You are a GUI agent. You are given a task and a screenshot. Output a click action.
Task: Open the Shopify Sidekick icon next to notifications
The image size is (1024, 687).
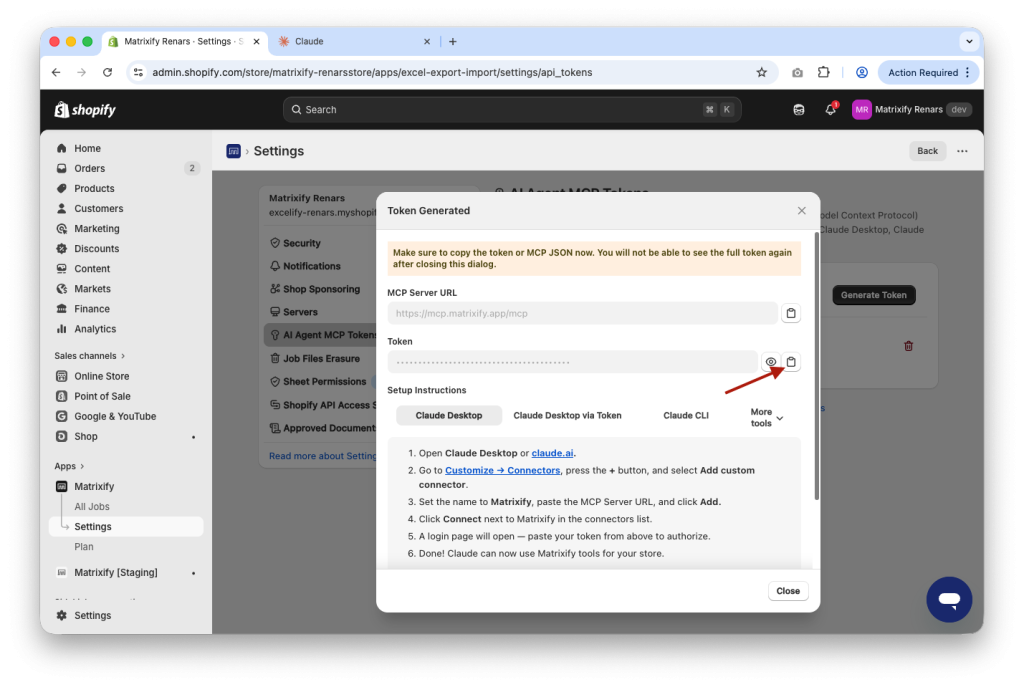798,109
